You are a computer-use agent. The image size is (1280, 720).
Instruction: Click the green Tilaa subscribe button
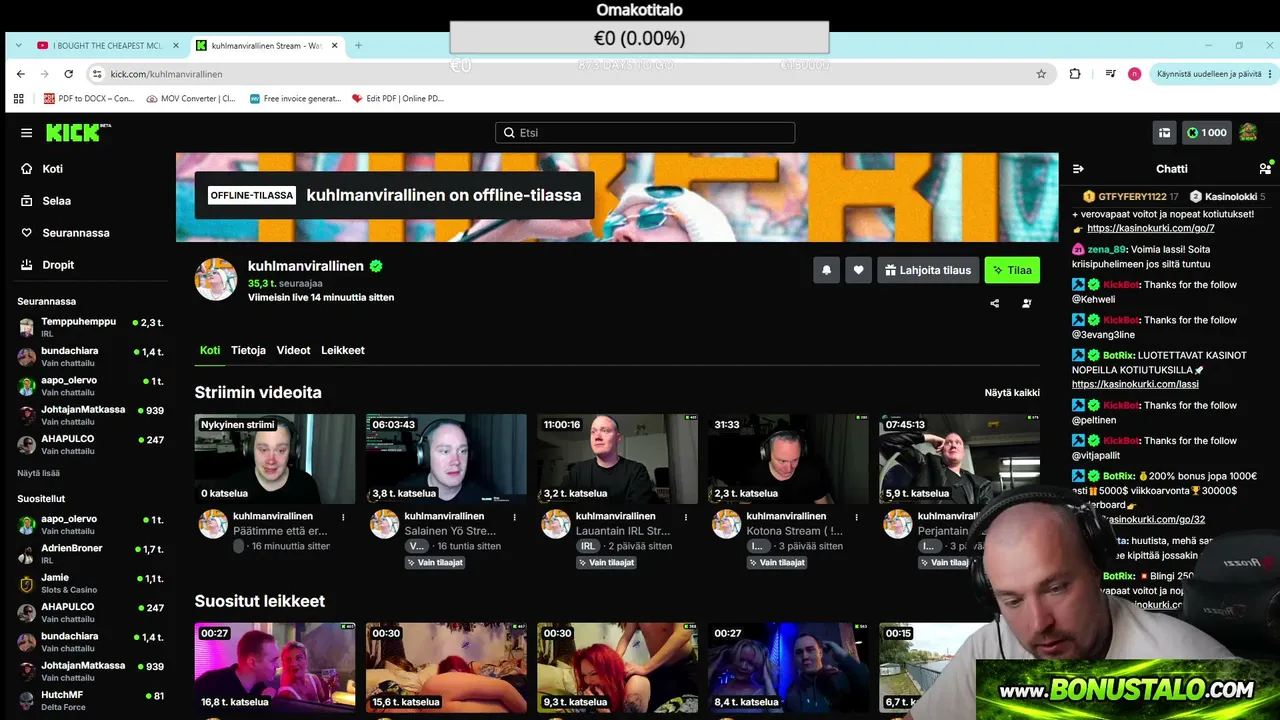[x=1012, y=270]
